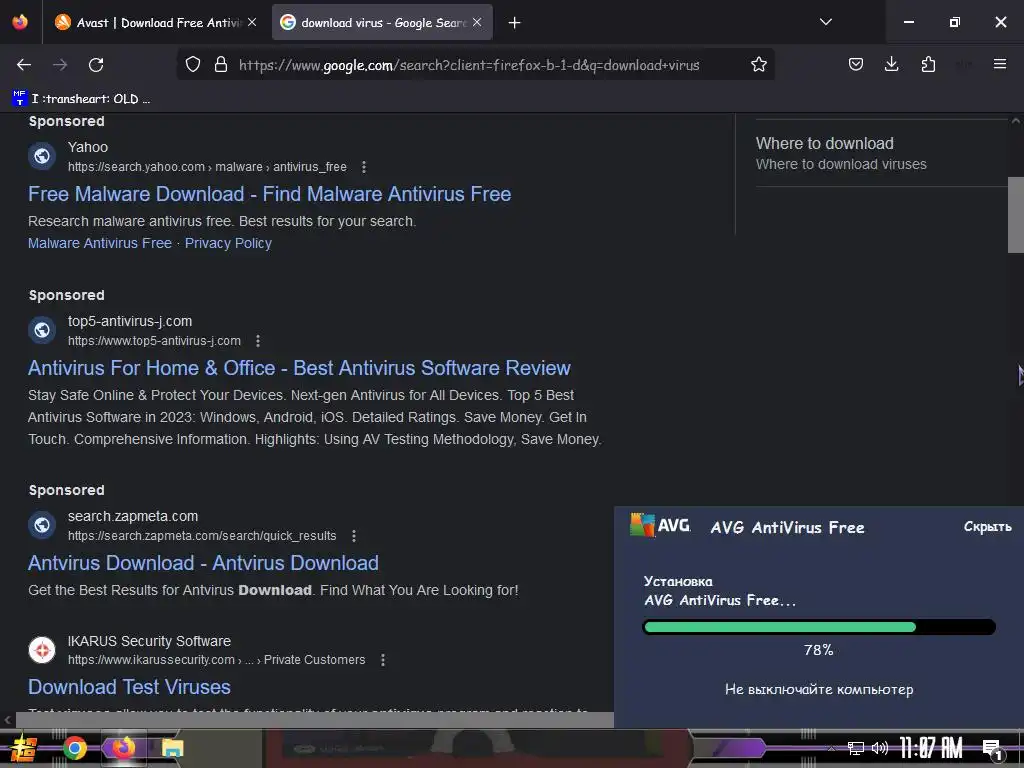This screenshot has width=1024, height=768.
Task: Hide the AVG popup with Скрыть
Action: tap(987, 526)
